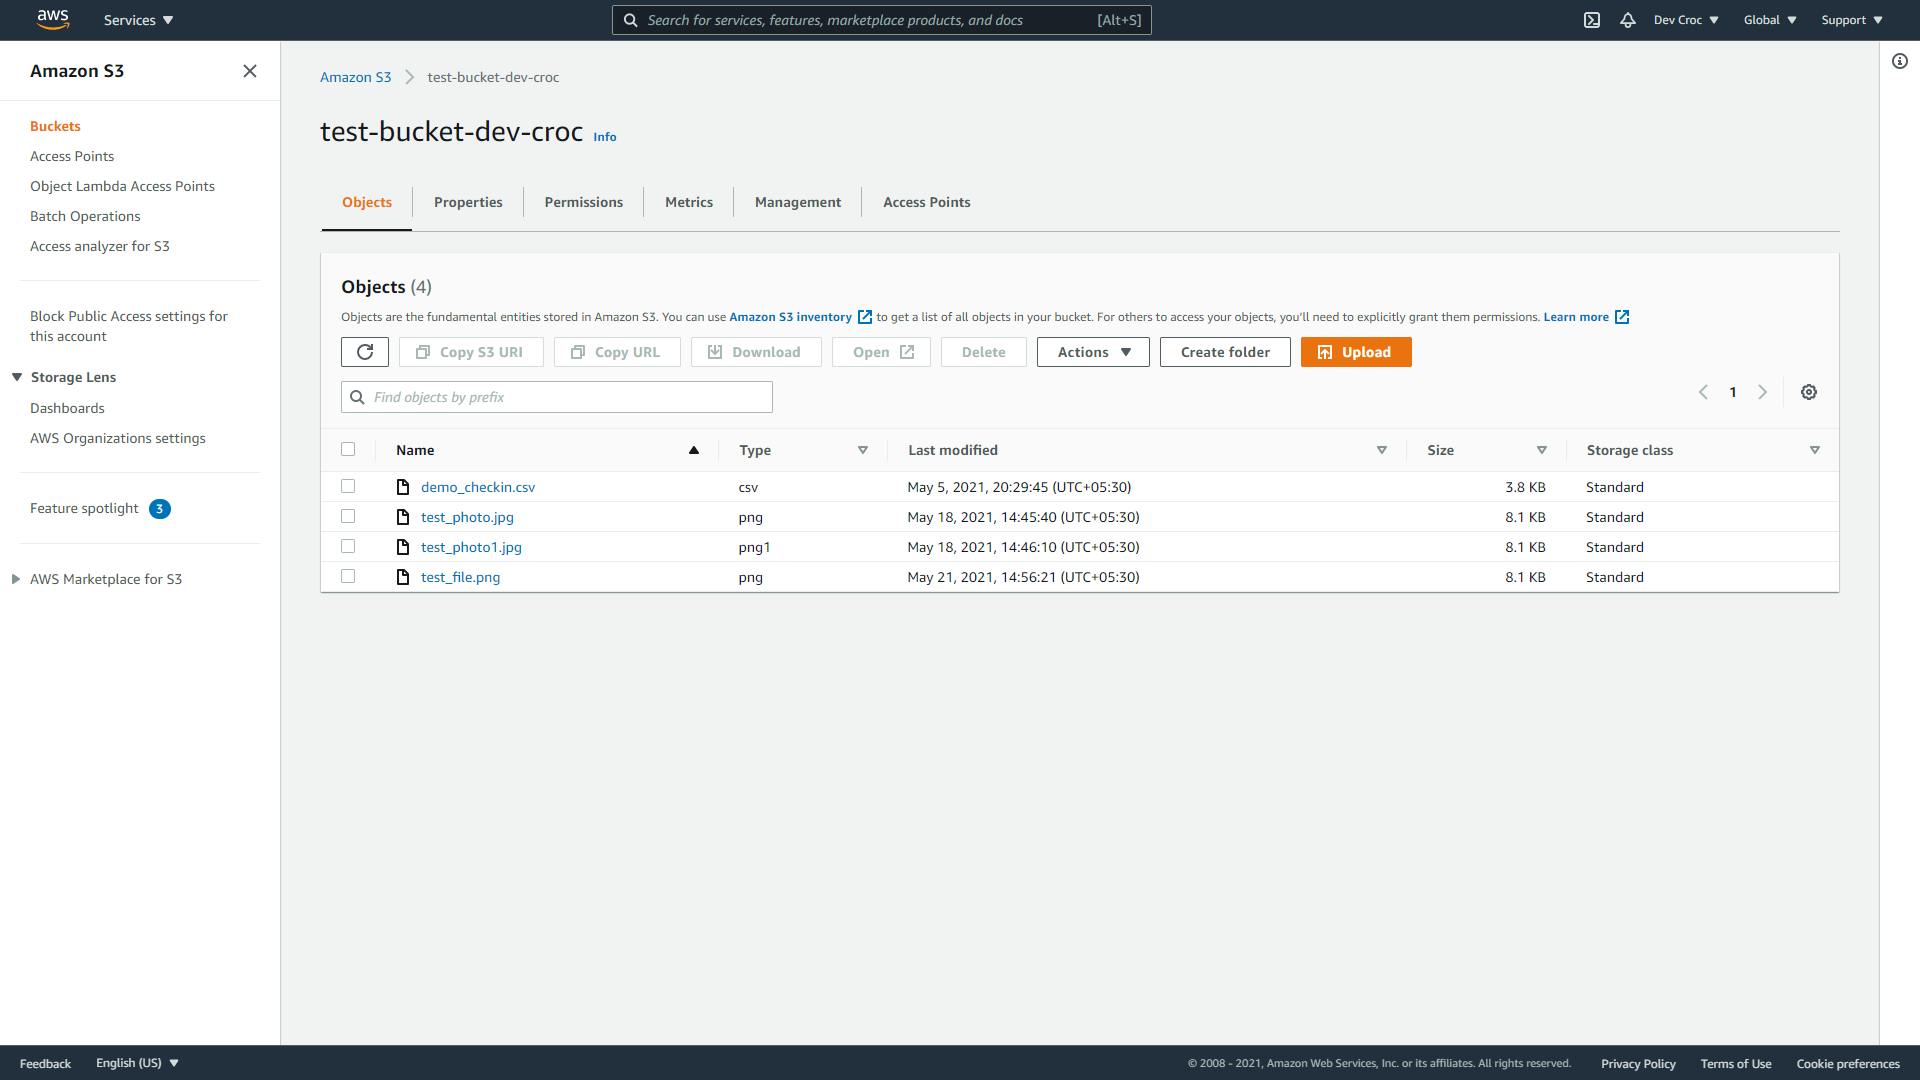Switch to the Management tab
This screenshot has height=1080, width=1920.
point(798,202)
